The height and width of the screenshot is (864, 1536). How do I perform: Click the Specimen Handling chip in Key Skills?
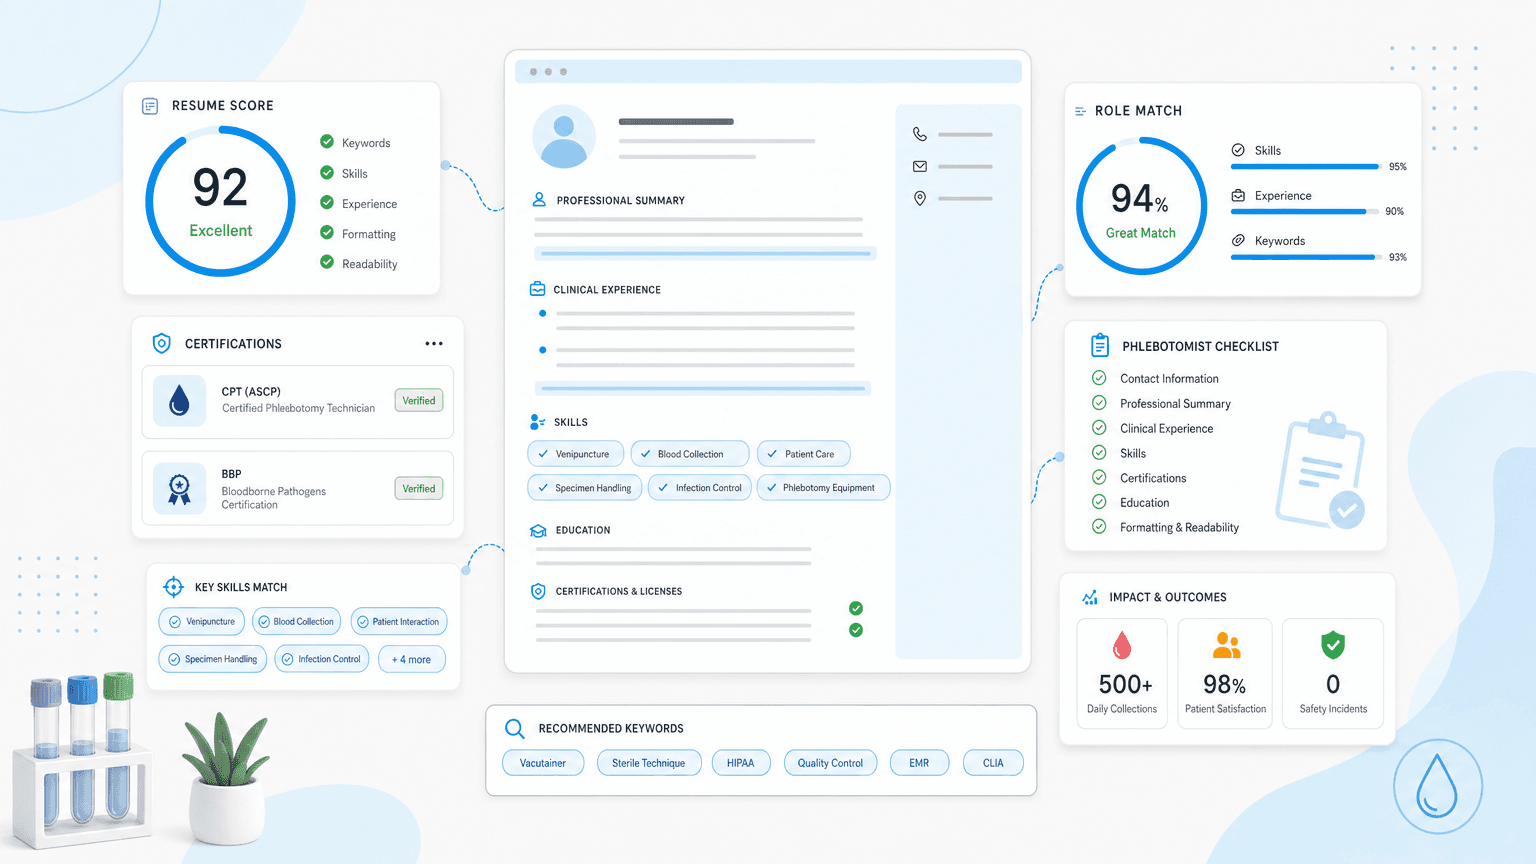coord(213,659)
